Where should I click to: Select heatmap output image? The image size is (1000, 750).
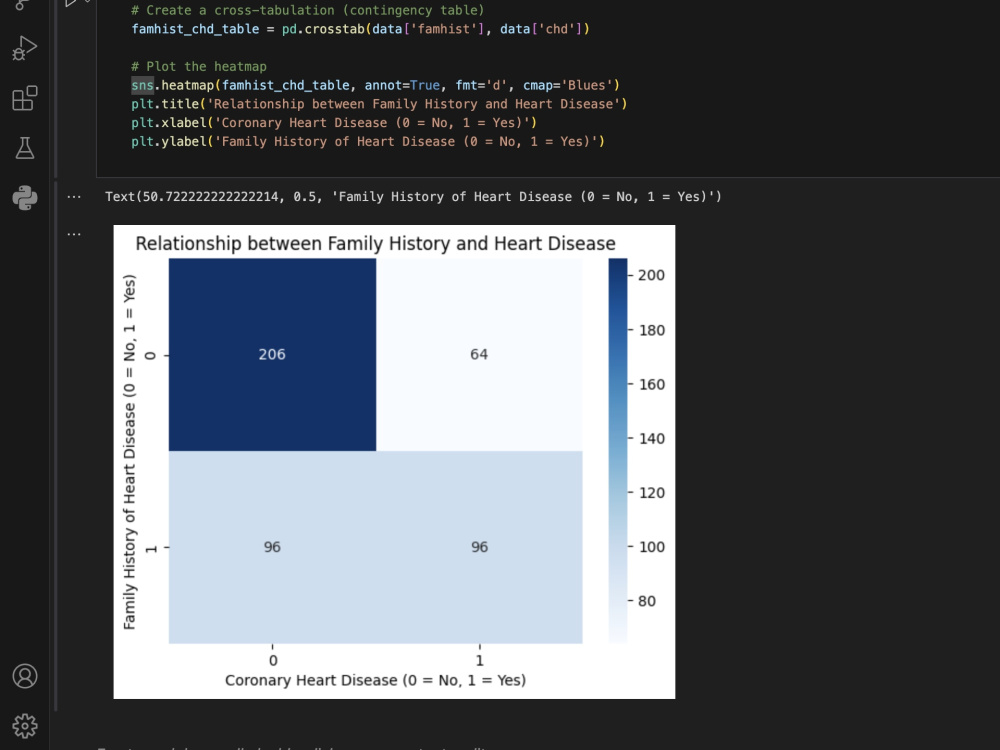pyautogui.click(x=394, y=462)
